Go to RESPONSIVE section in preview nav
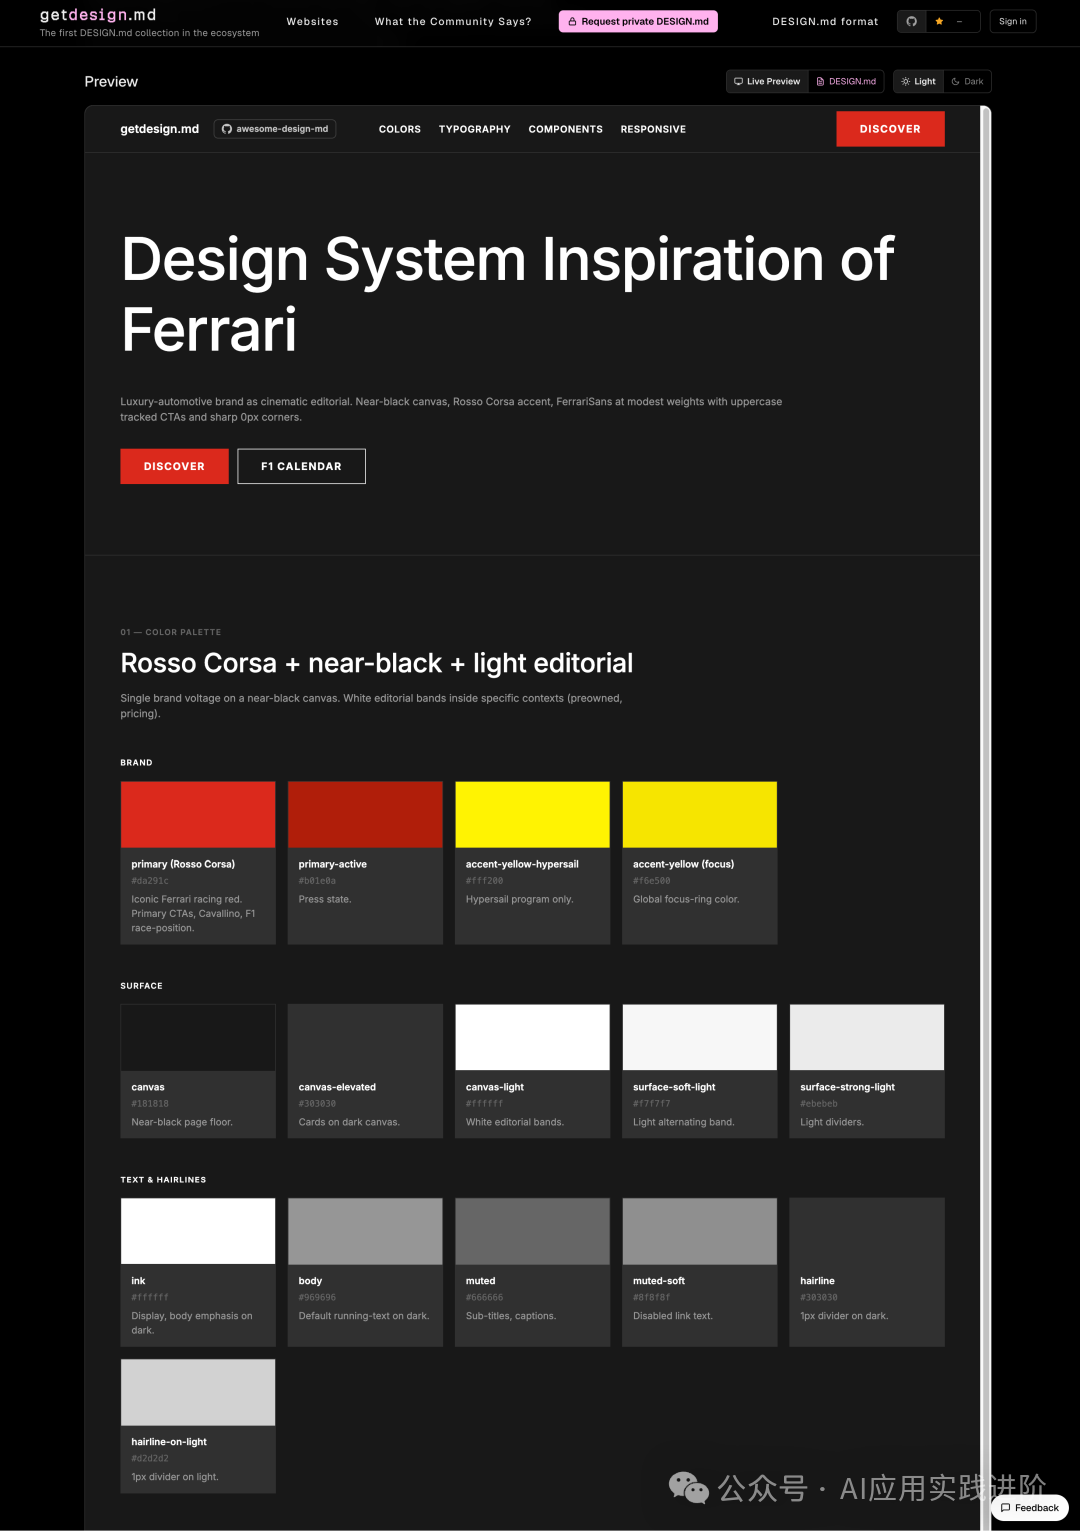Viewport: 1080px width, 1531px height. pyautogui.click(x=653, y=129)
